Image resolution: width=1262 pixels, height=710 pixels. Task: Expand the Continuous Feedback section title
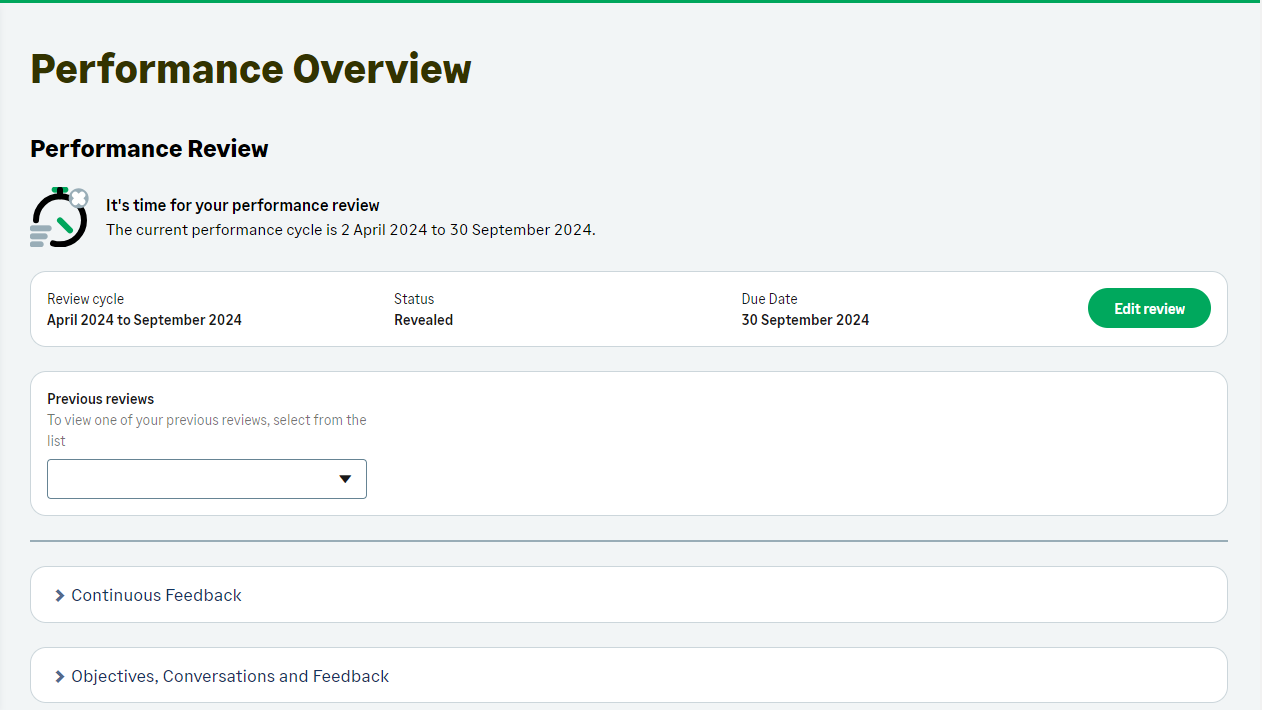[156, 596]
